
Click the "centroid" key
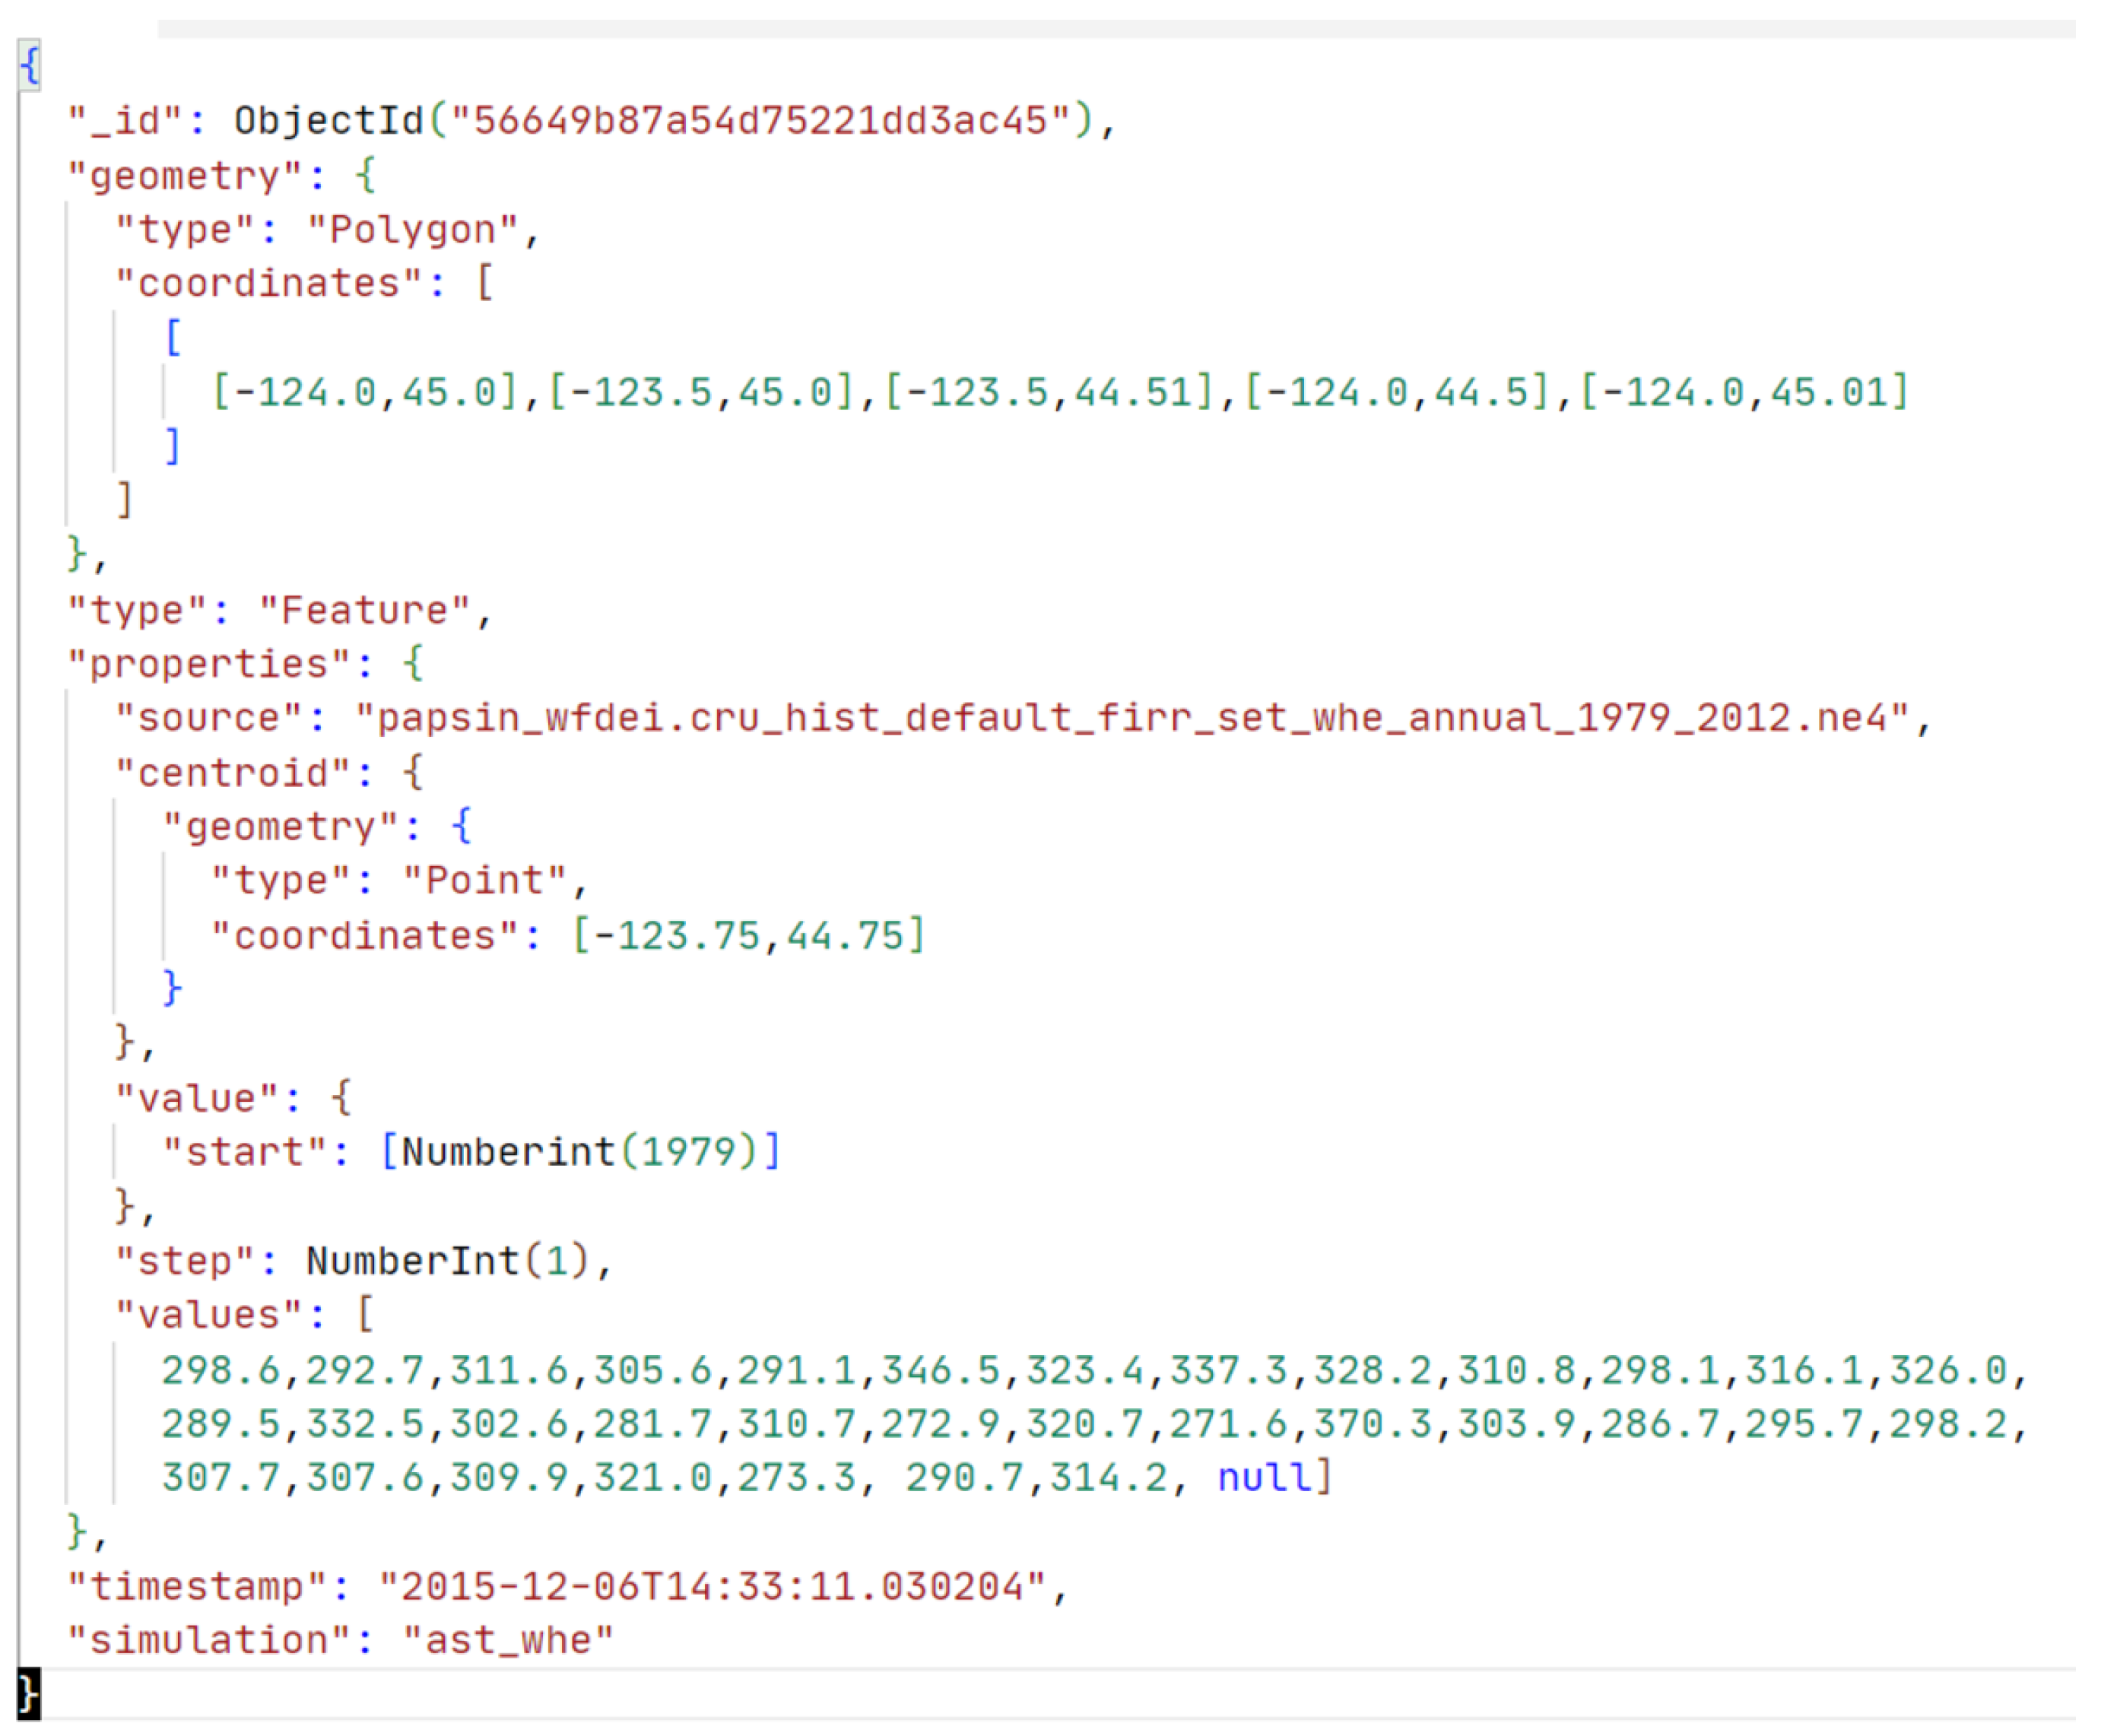pyautogui.click(x=232, y=773)
